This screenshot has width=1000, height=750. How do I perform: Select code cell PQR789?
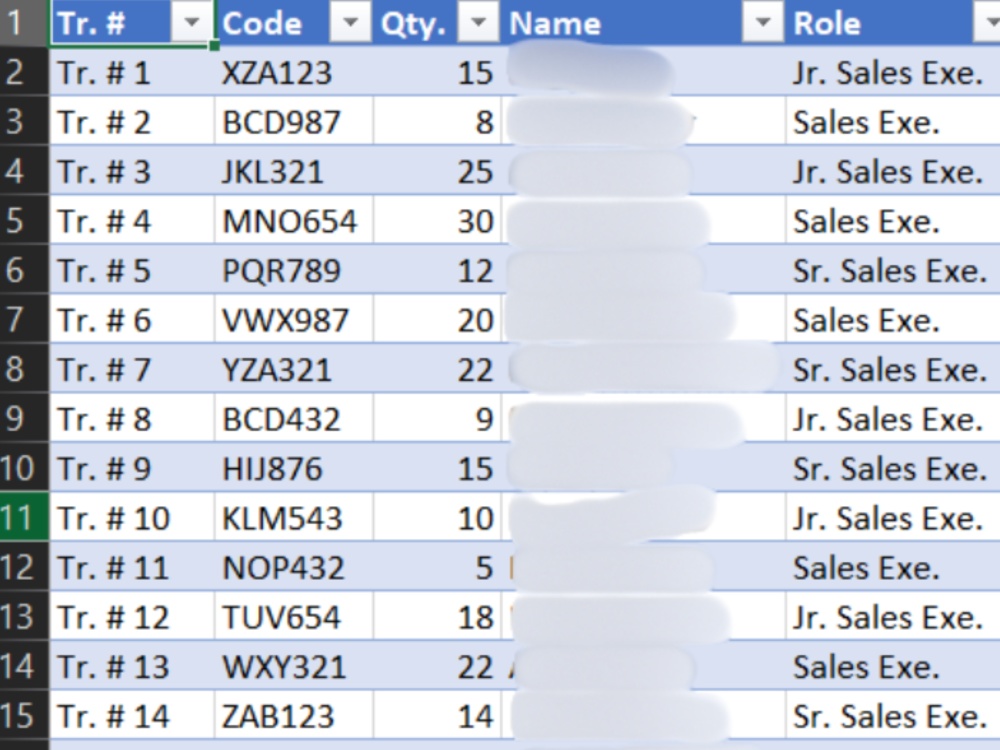point(294,270)
